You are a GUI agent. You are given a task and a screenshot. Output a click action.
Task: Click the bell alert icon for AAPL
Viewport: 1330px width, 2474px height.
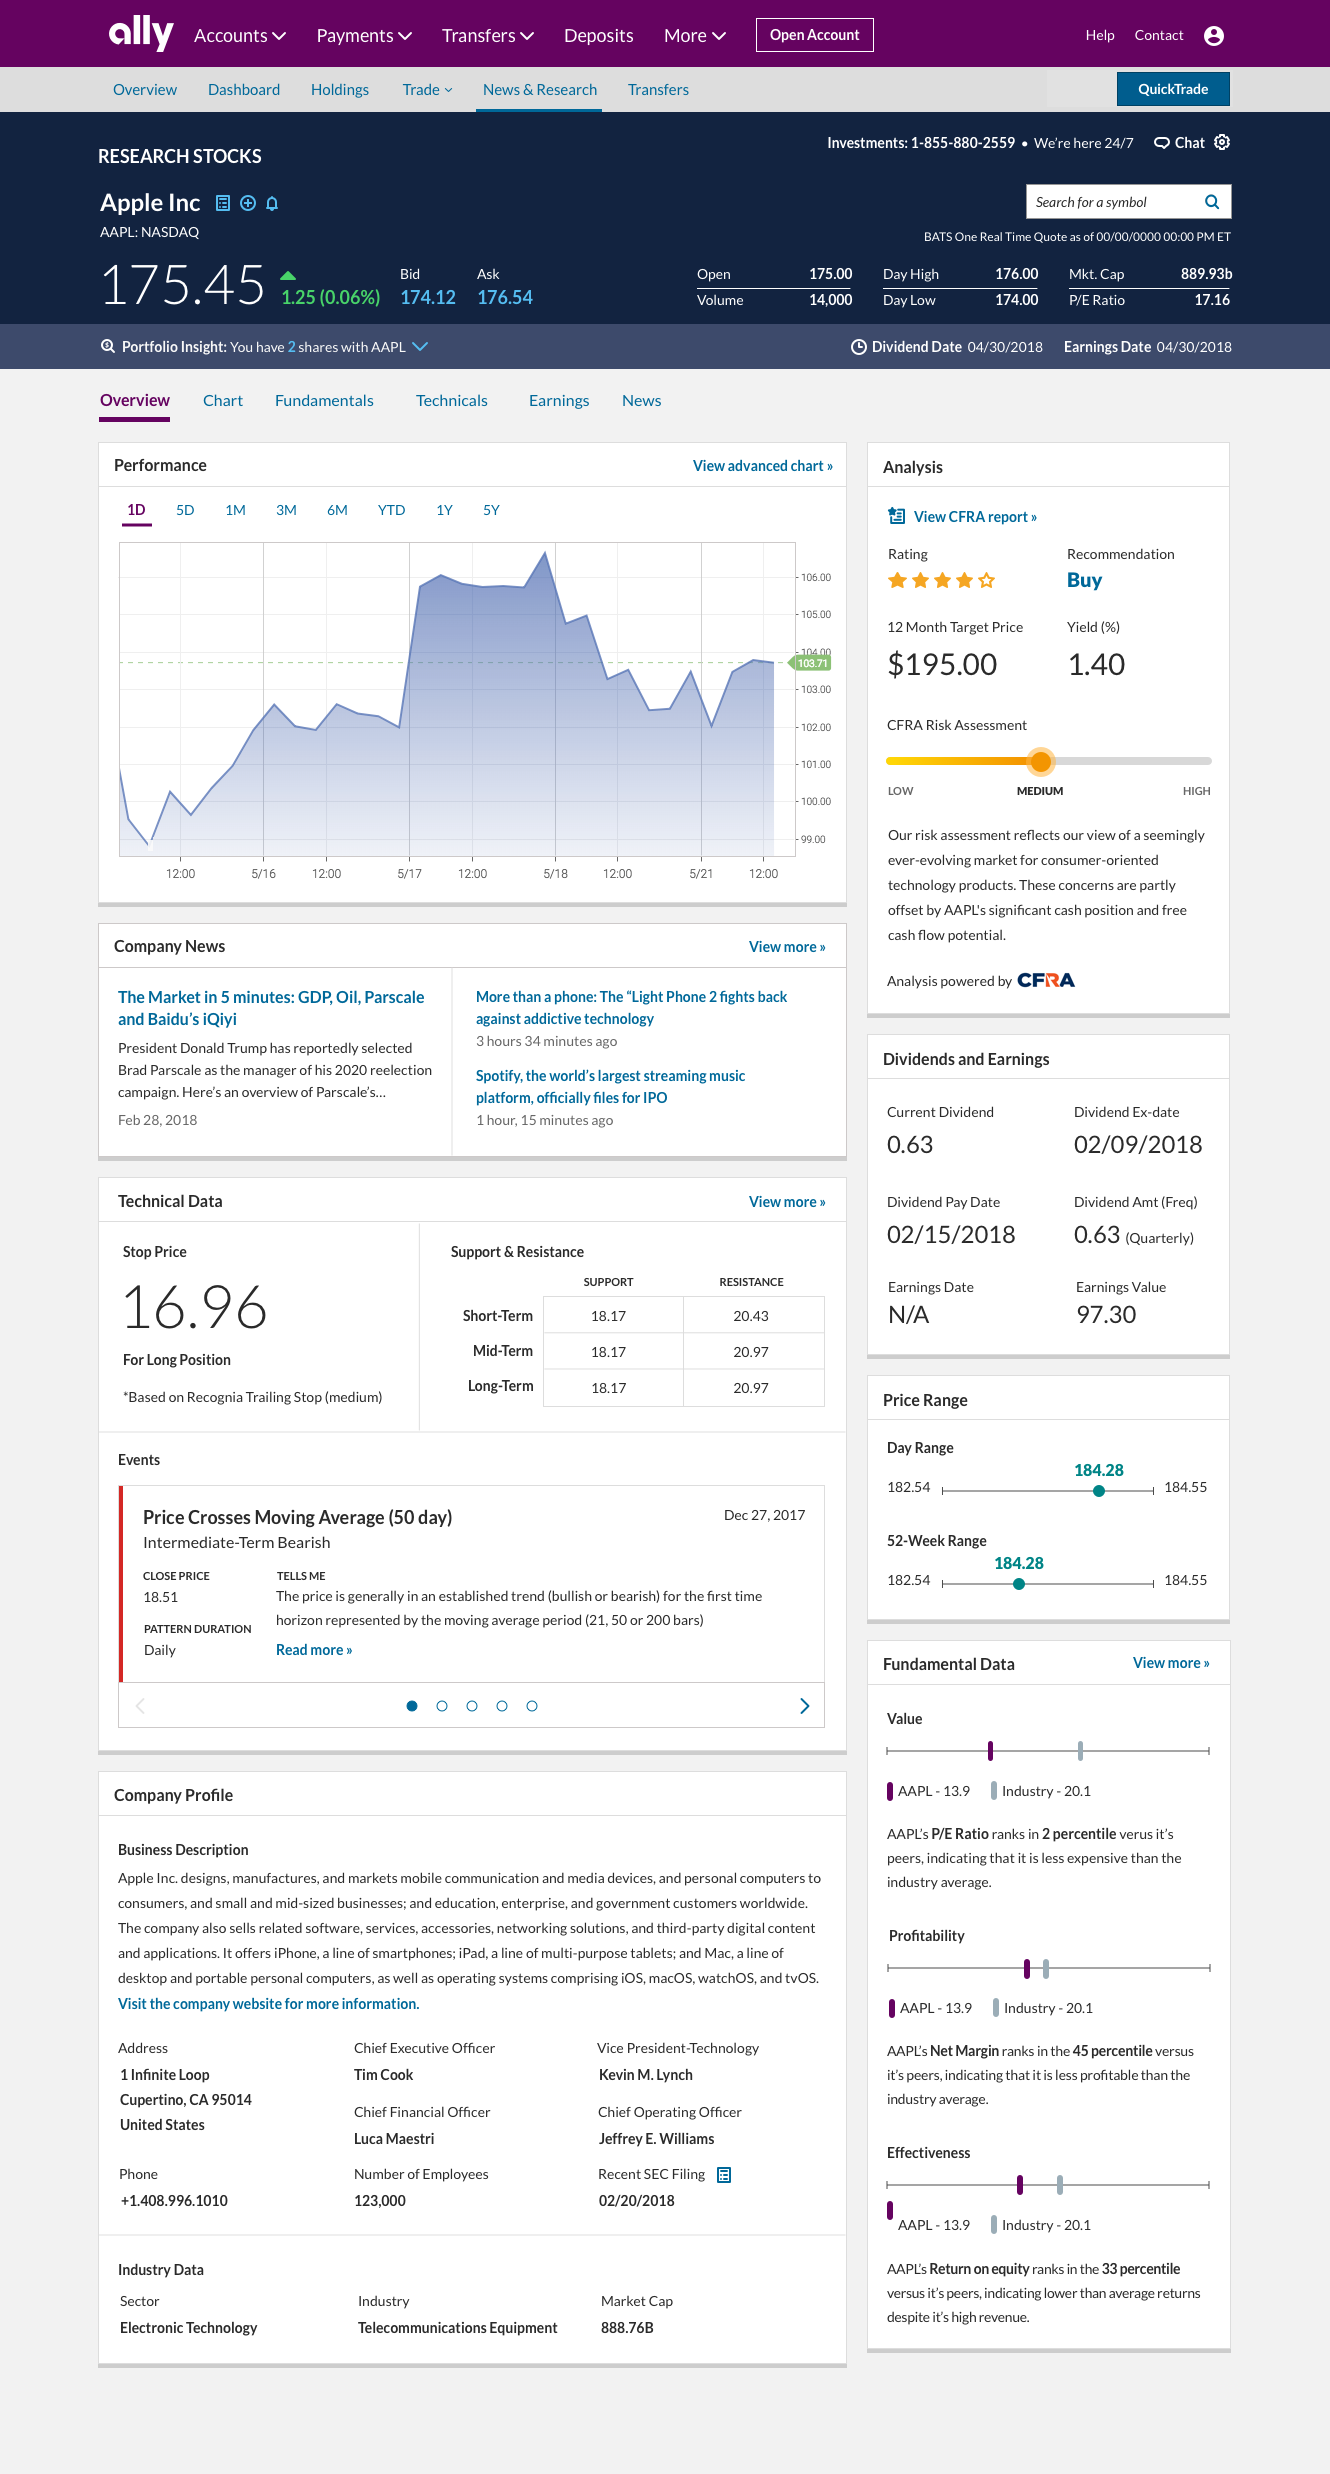pos(272,203)
